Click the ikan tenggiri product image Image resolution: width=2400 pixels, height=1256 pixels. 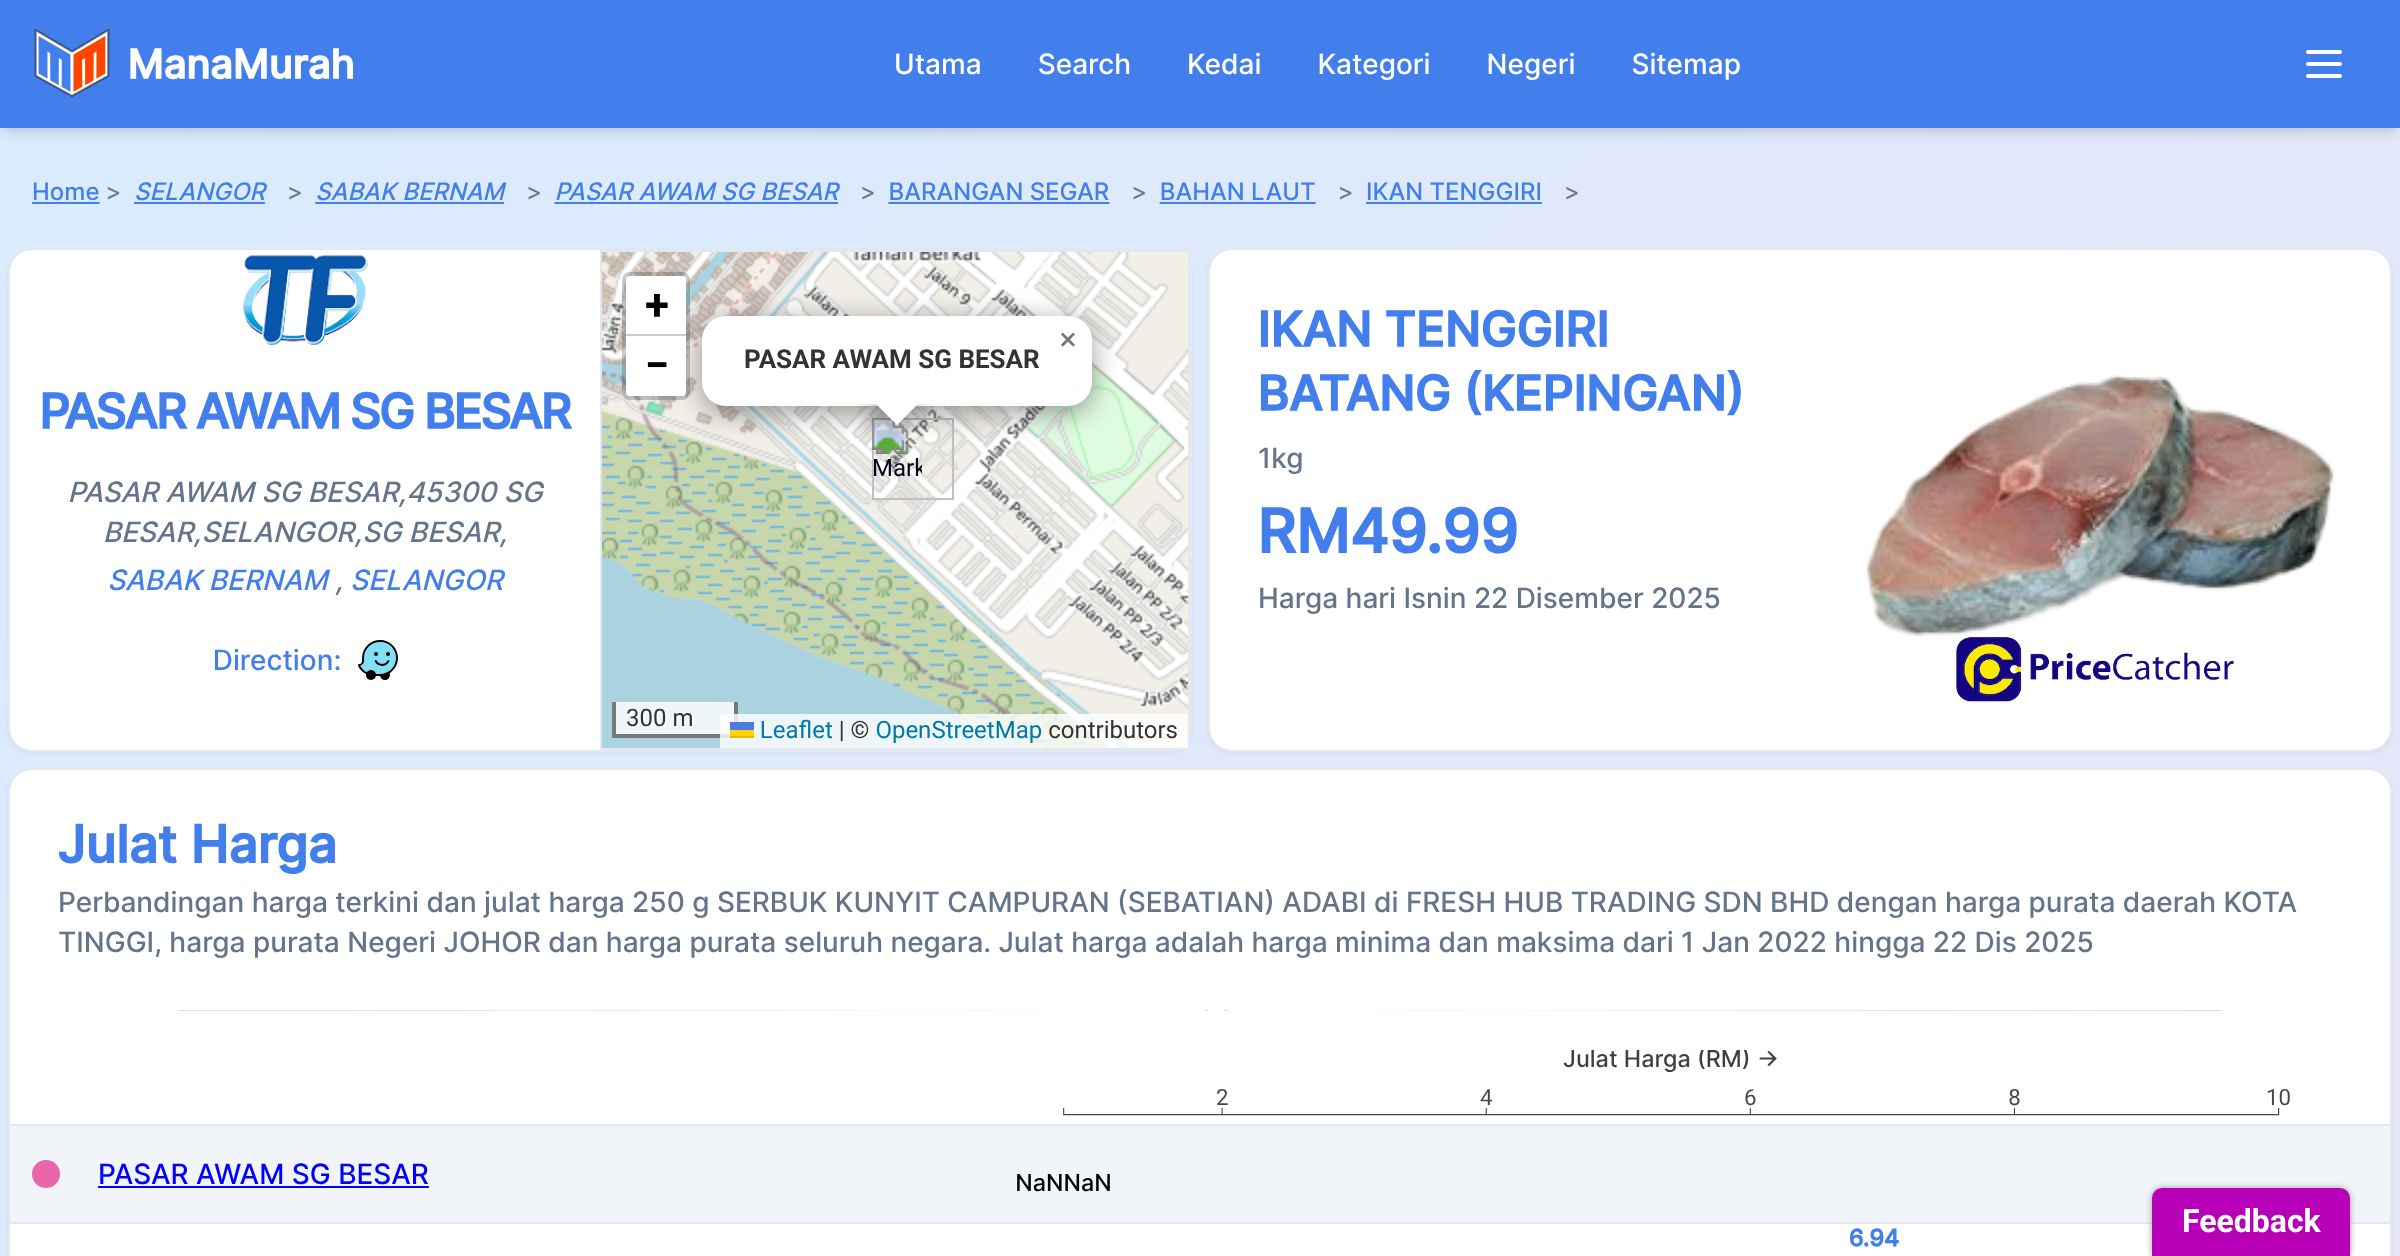tap(2099, 503)
